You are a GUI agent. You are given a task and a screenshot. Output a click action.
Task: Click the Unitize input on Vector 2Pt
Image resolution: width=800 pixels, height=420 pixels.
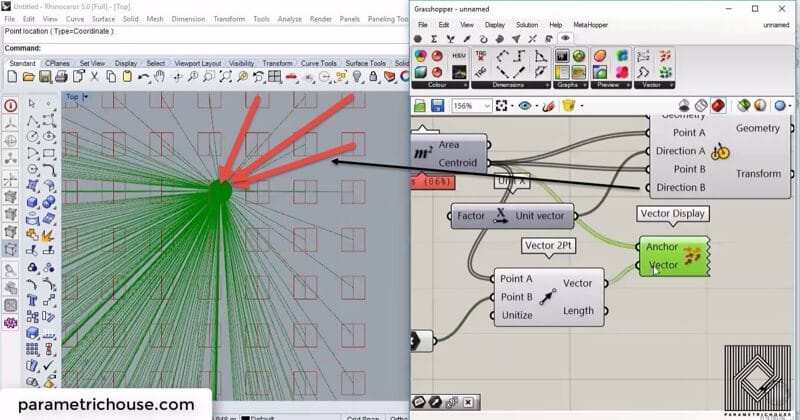point(517,315)
